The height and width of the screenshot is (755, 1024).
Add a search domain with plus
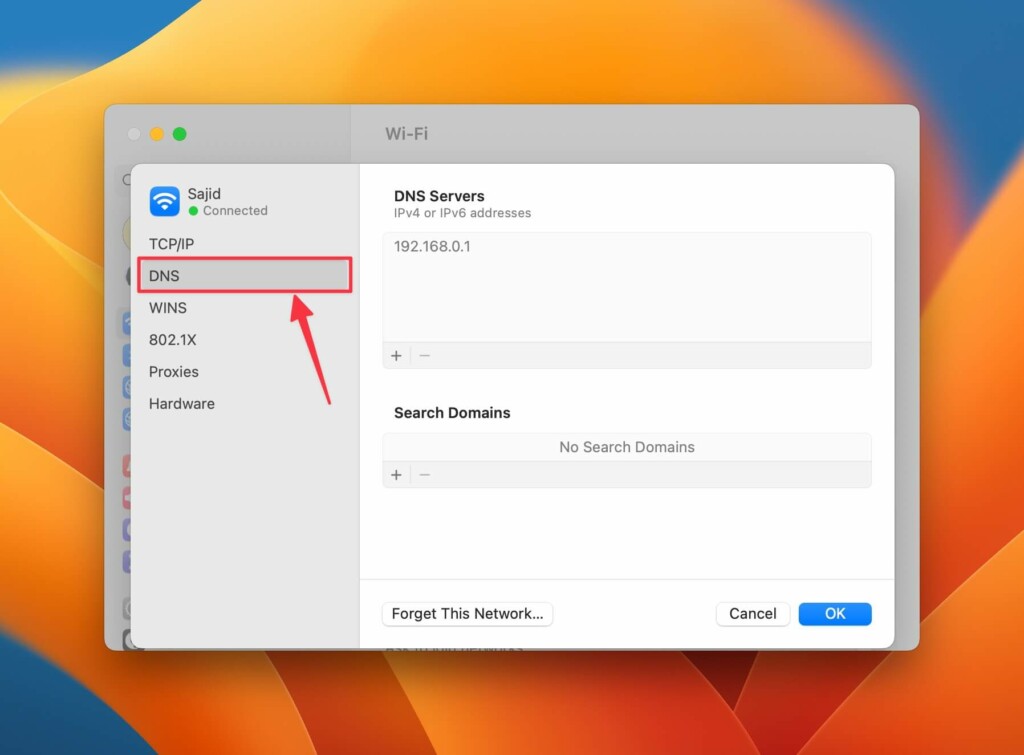(x=396, y=475)
